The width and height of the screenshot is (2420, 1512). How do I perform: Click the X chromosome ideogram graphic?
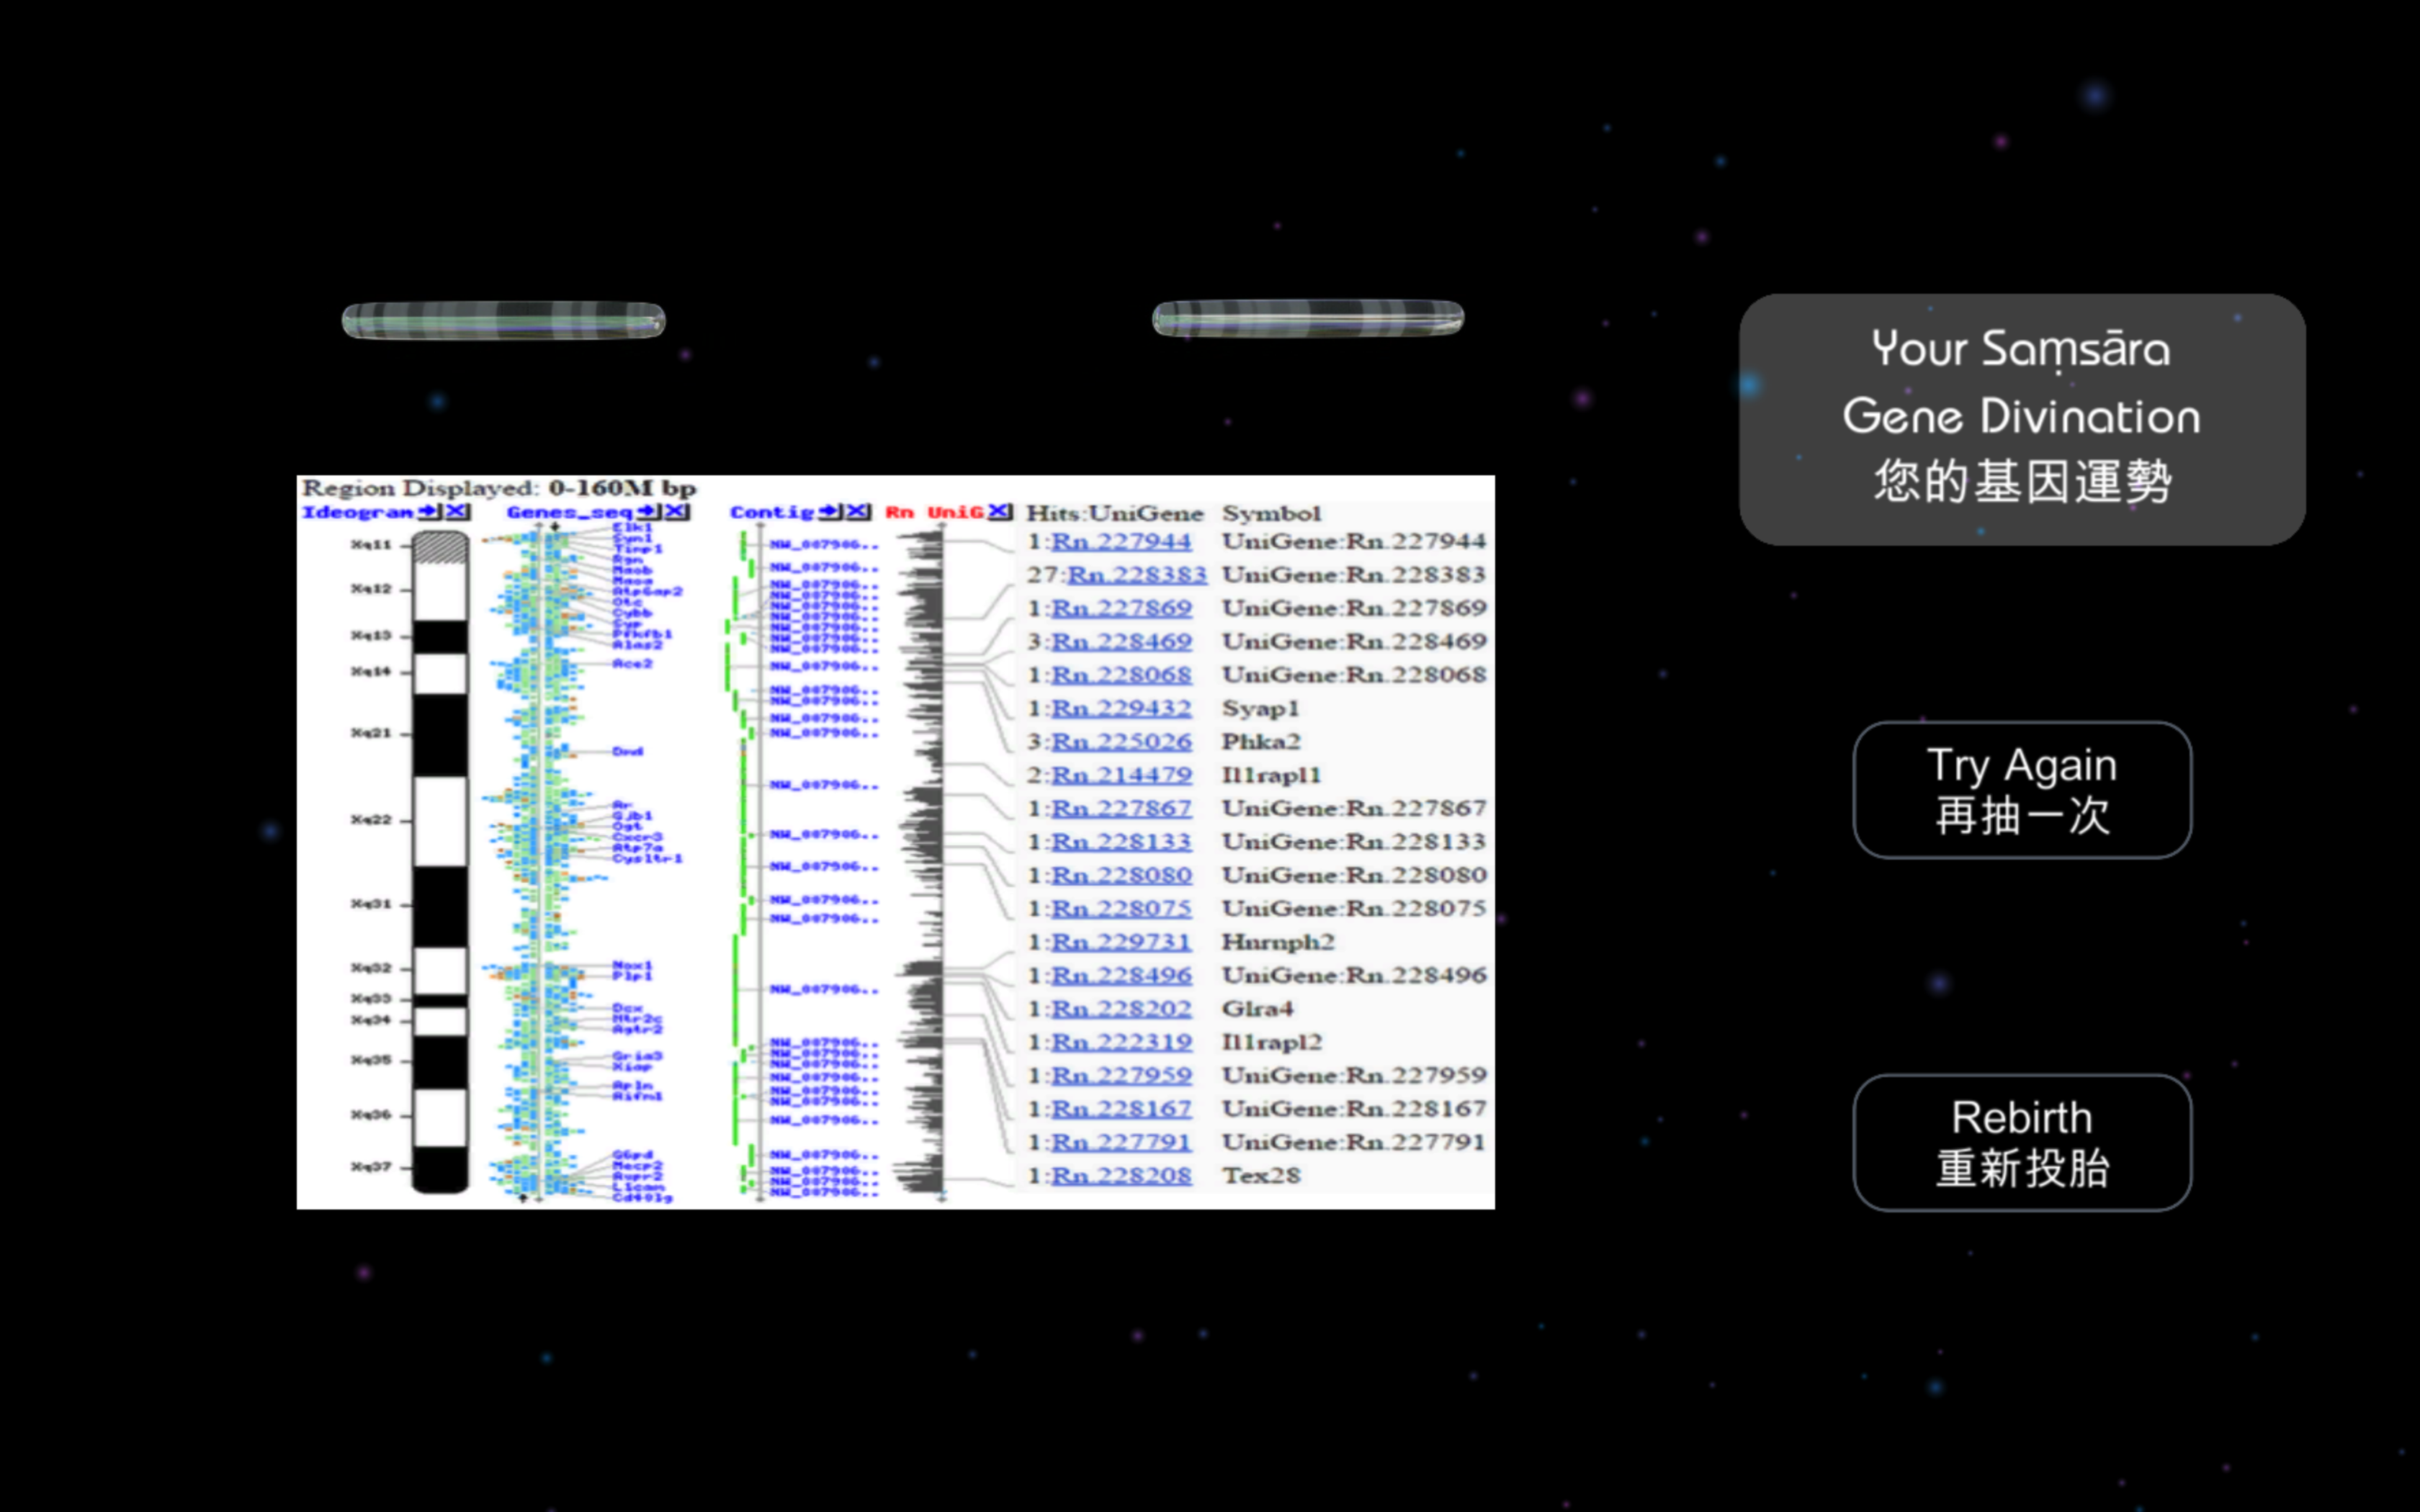[x=440, y=862]
